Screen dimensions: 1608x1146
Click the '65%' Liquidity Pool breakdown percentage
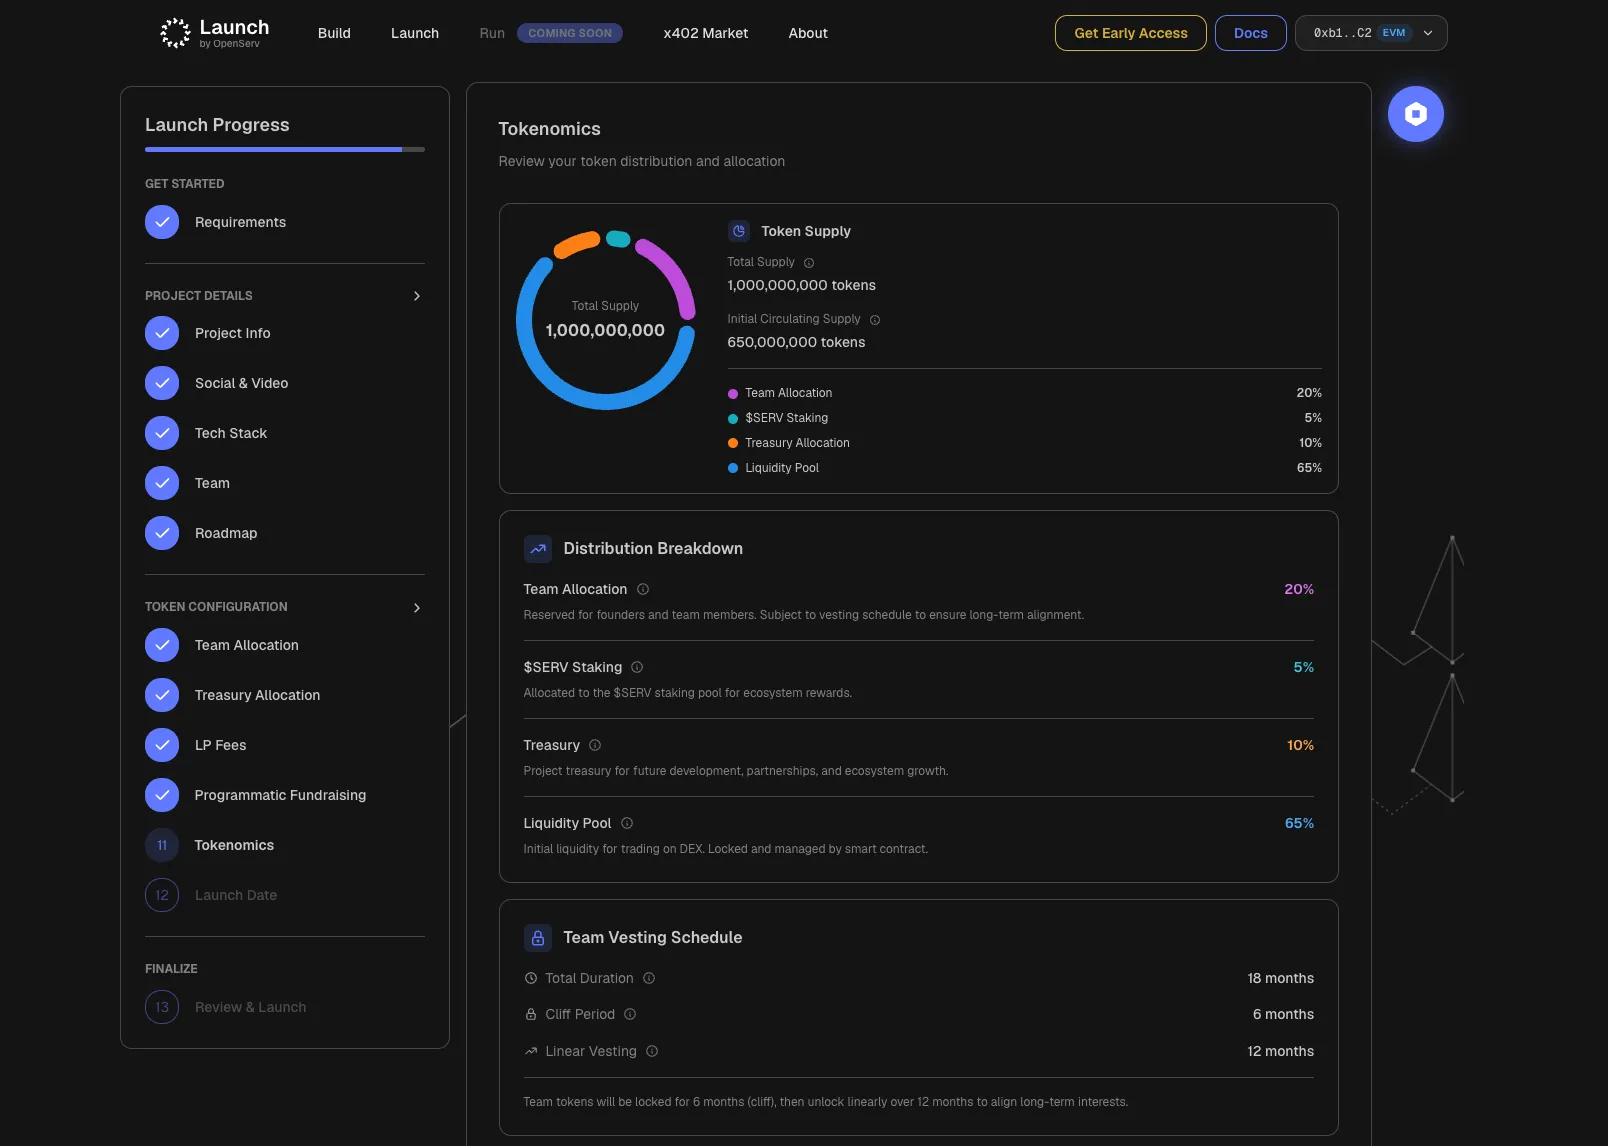pyautogui.click(x=1299, y=823)
